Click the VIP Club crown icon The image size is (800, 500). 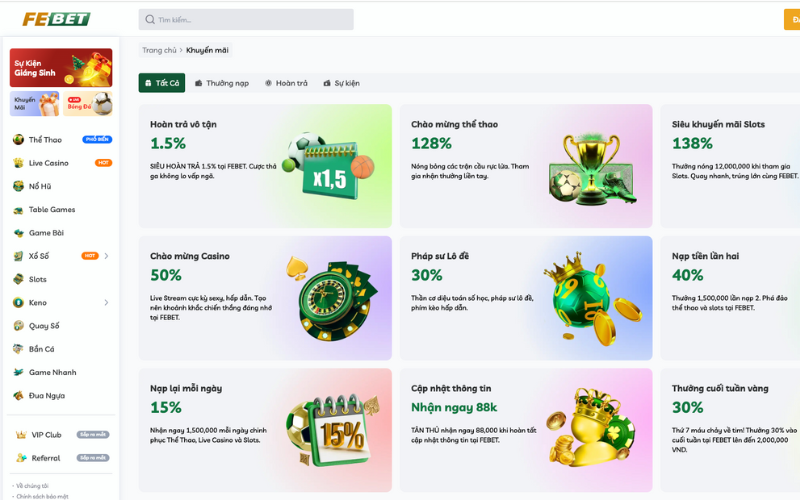(x=21, y=435)
